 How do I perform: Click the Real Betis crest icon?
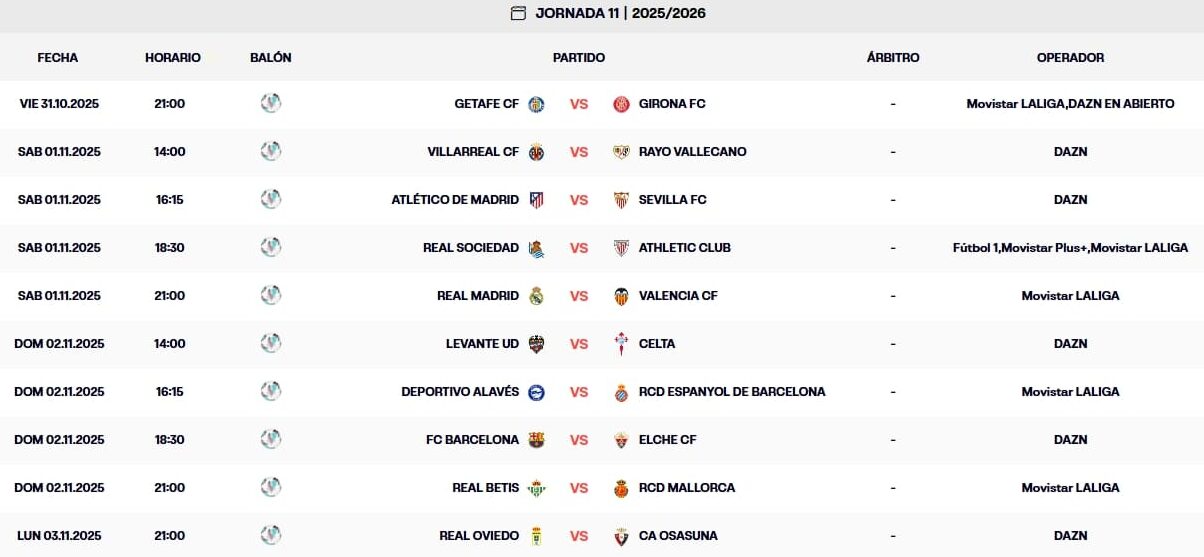[x=537, y=488]
